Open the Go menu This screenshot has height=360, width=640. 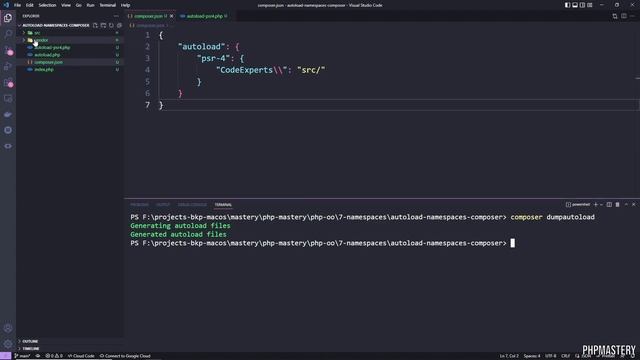pyautogui.click(x=78, y=5)
